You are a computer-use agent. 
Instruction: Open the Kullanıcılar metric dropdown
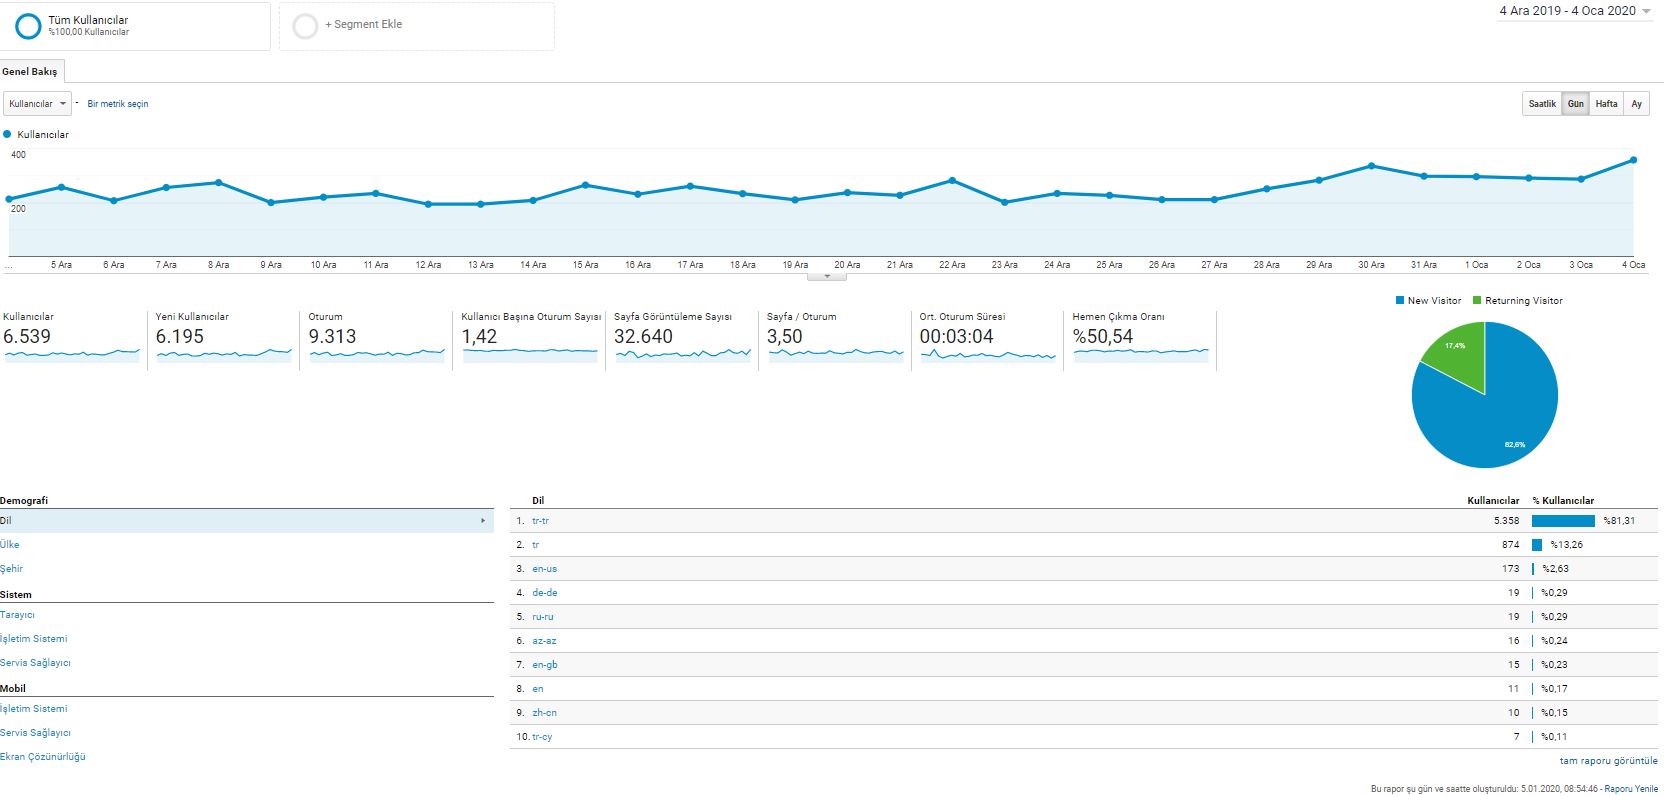(x=38, y=104)
